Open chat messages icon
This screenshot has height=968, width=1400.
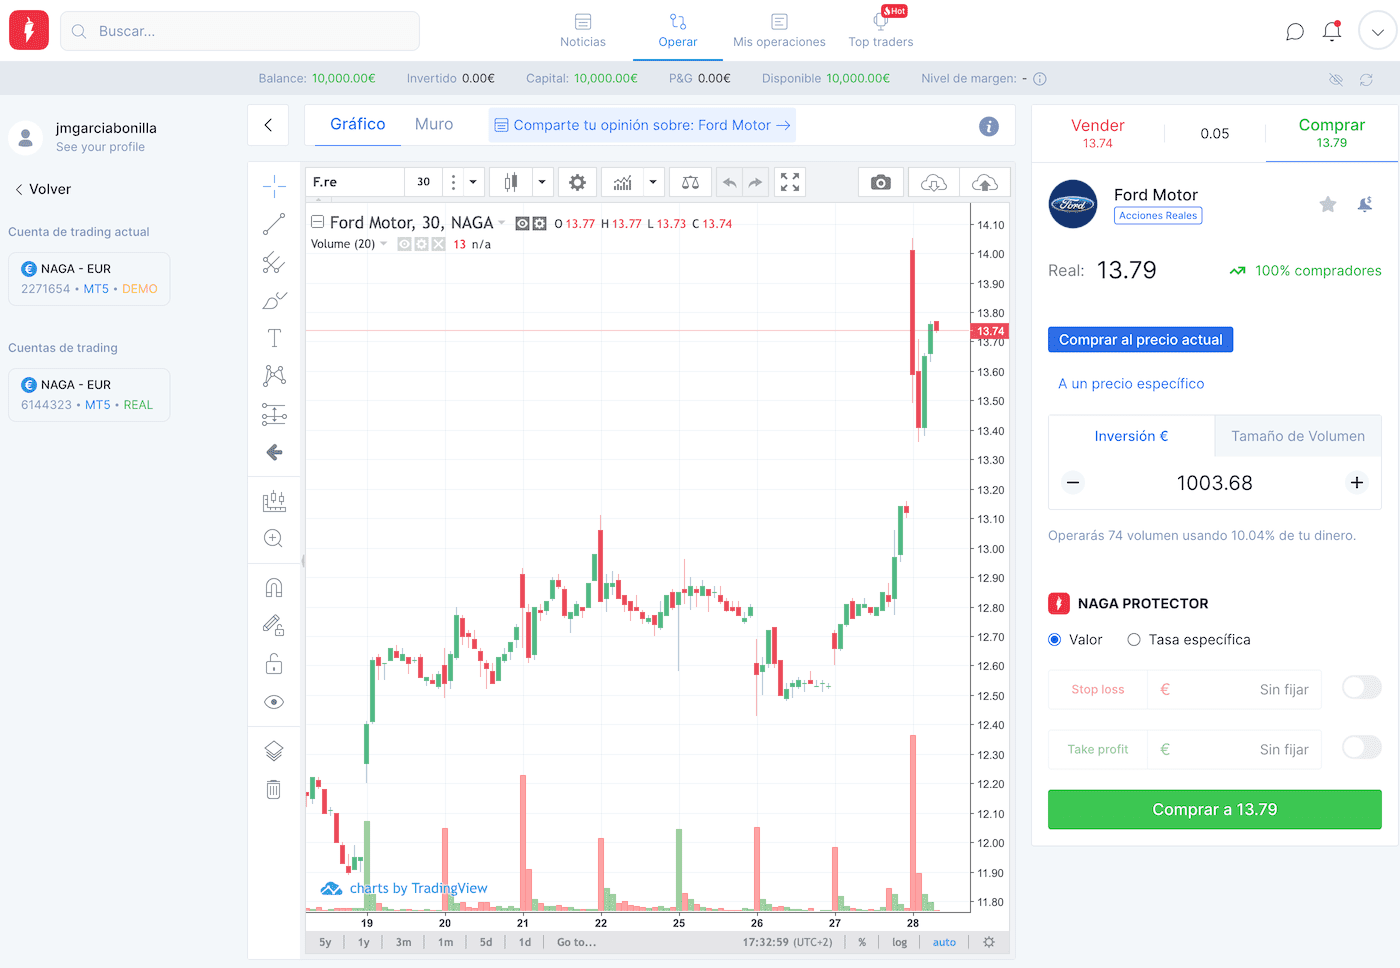1295,32
